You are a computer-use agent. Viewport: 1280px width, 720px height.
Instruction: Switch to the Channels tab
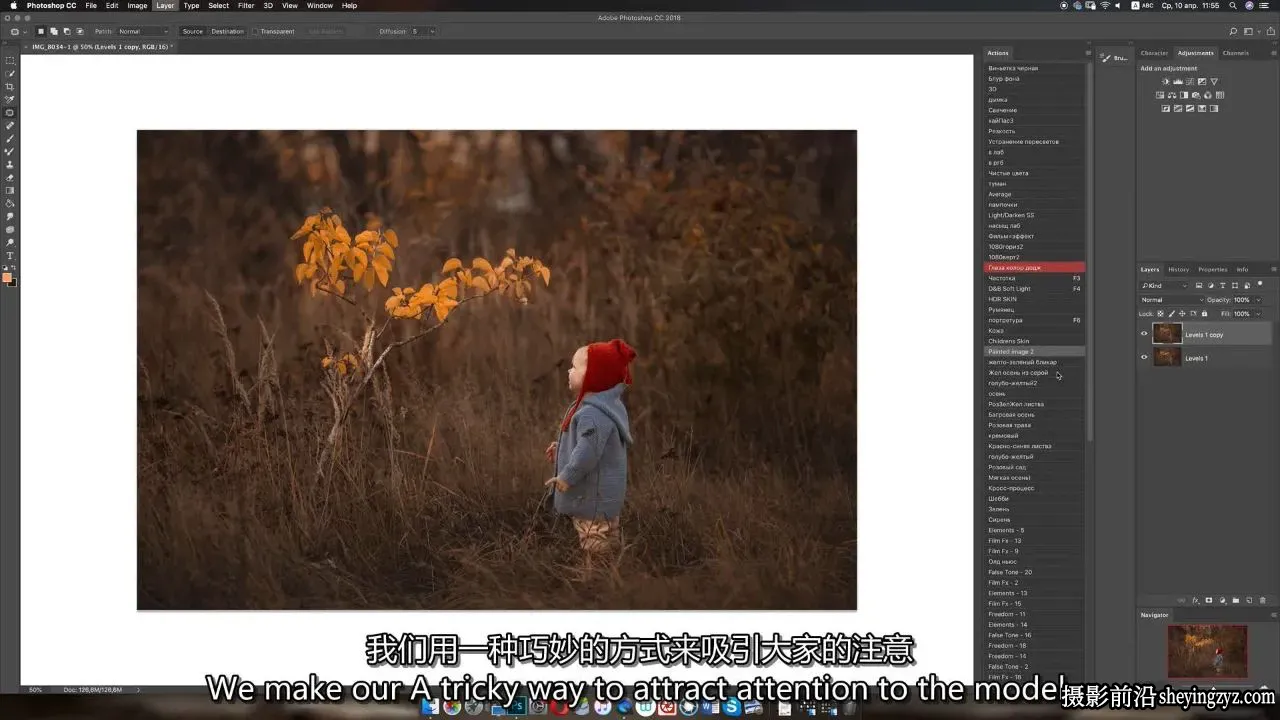click(x=1236, y=53)
